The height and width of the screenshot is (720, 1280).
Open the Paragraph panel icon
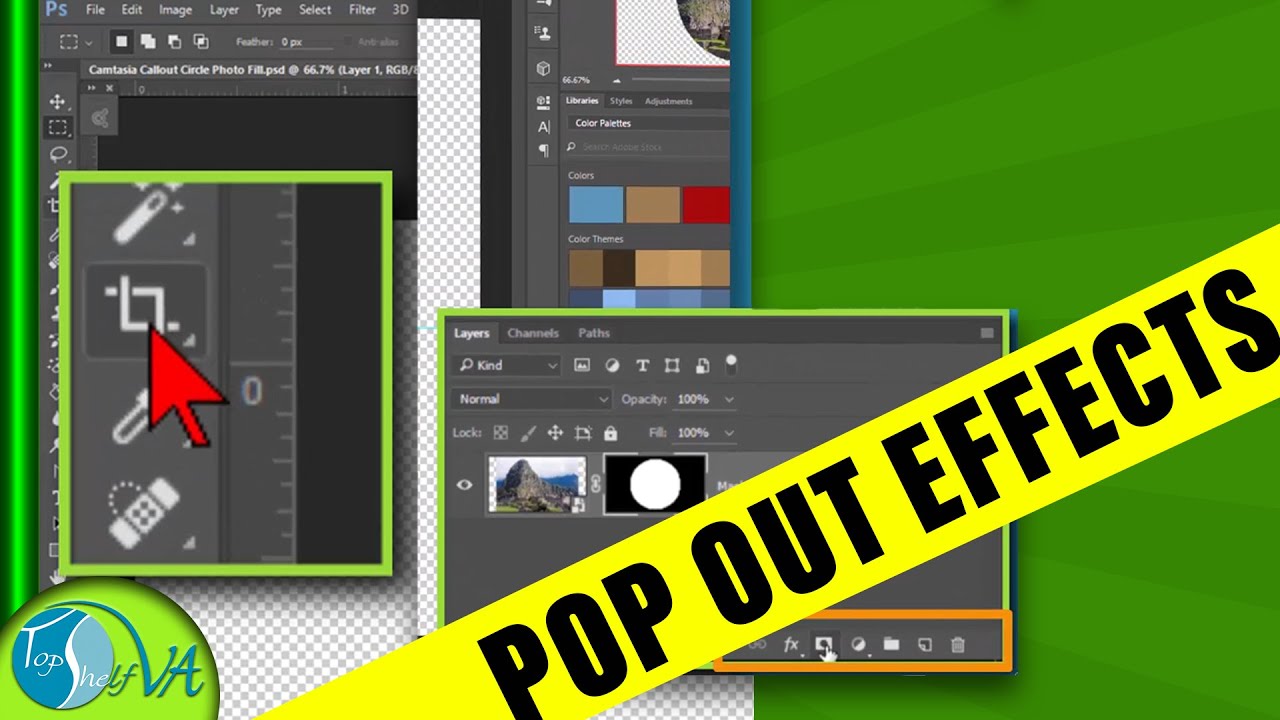(543, 150)
